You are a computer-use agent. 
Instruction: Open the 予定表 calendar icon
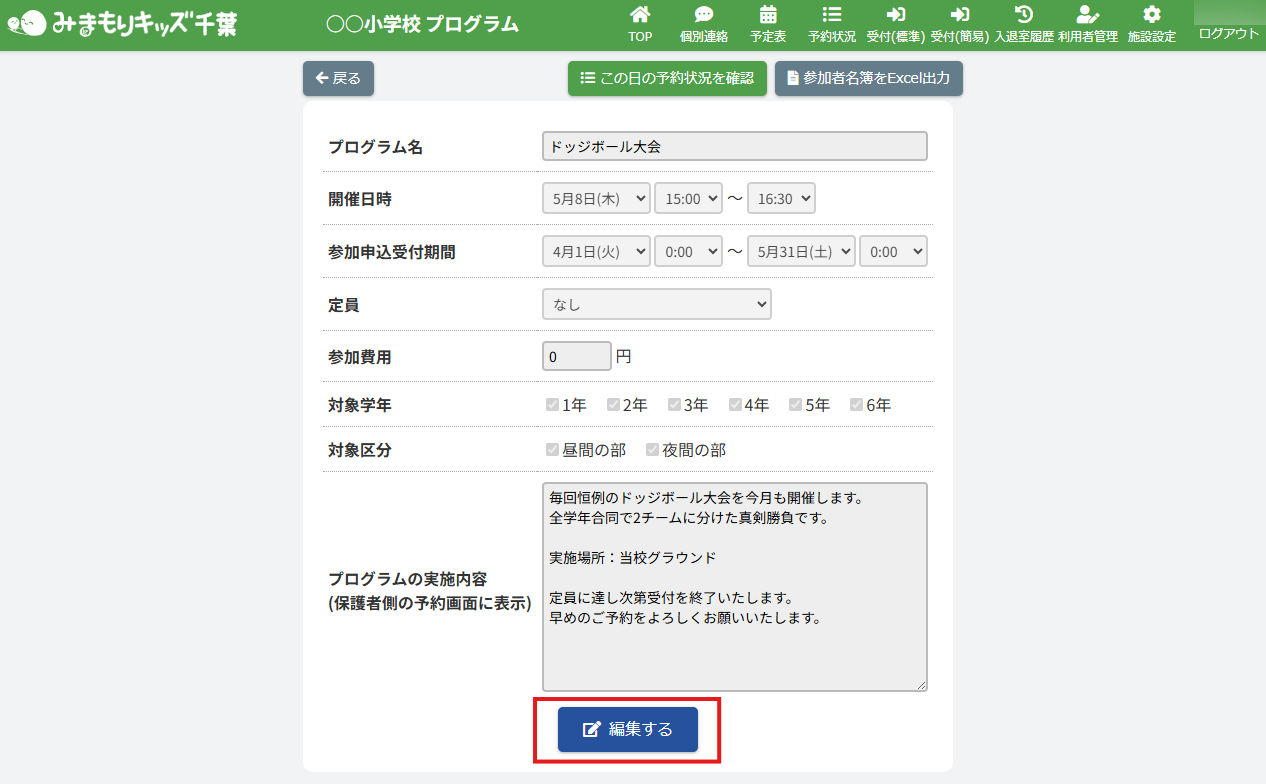click(768, 15)
